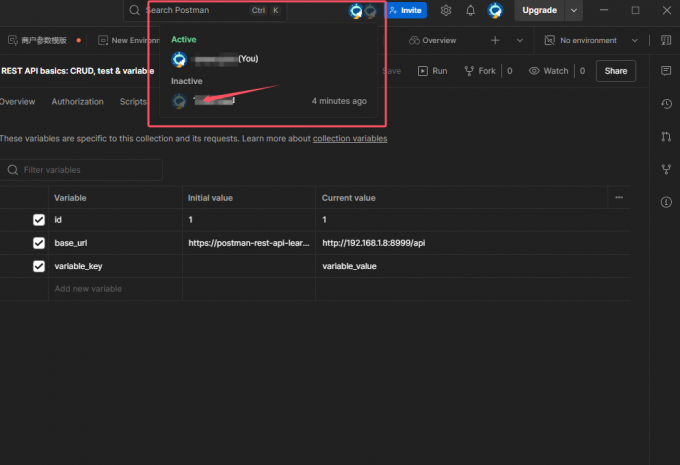The height and width of the screenshot is (465, 680).
Task: Click the active collaborator avatar in header
Action: pos(356,11)
